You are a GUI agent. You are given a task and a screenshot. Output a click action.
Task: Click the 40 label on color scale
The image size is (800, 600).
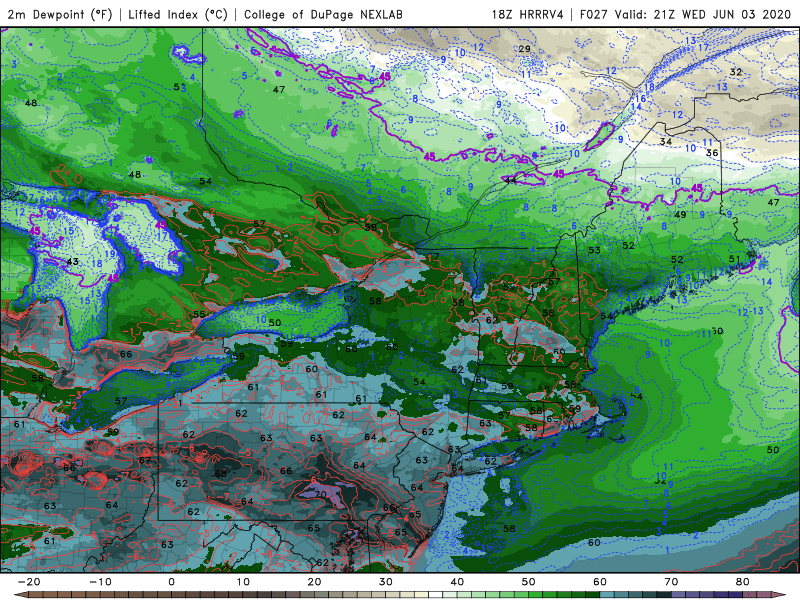click(457, 582)
